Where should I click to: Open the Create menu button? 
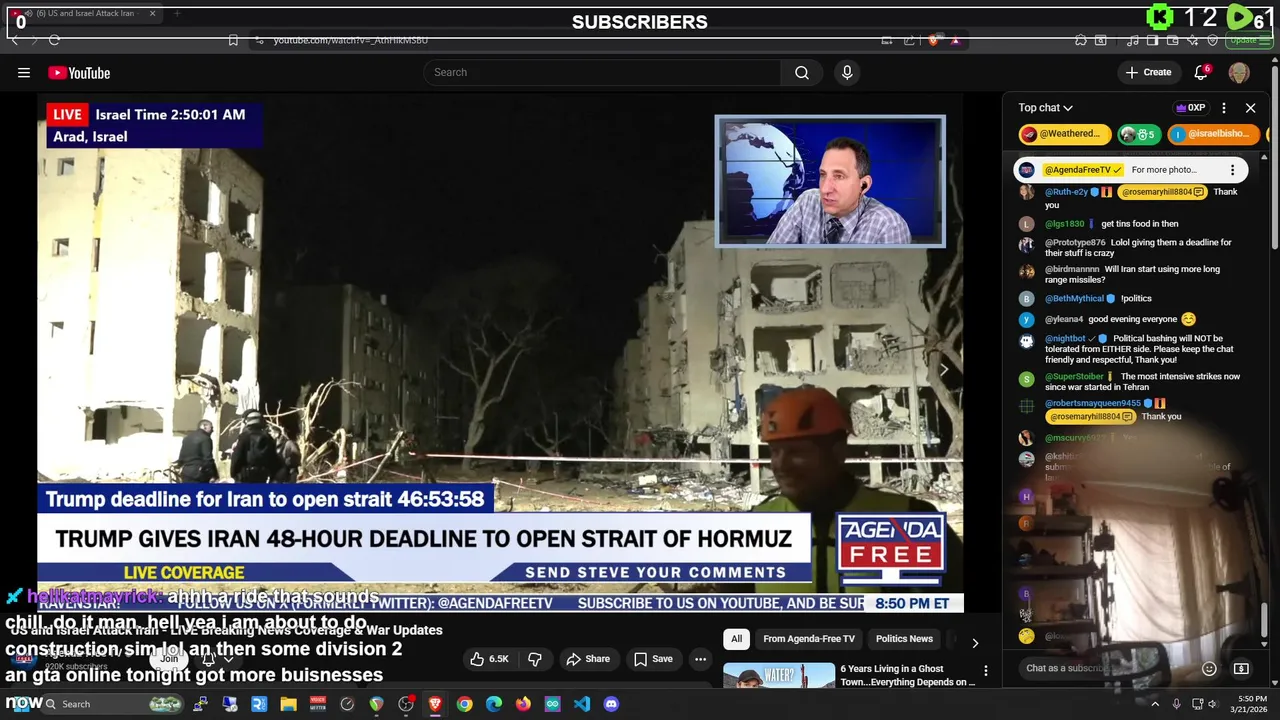1148,72
